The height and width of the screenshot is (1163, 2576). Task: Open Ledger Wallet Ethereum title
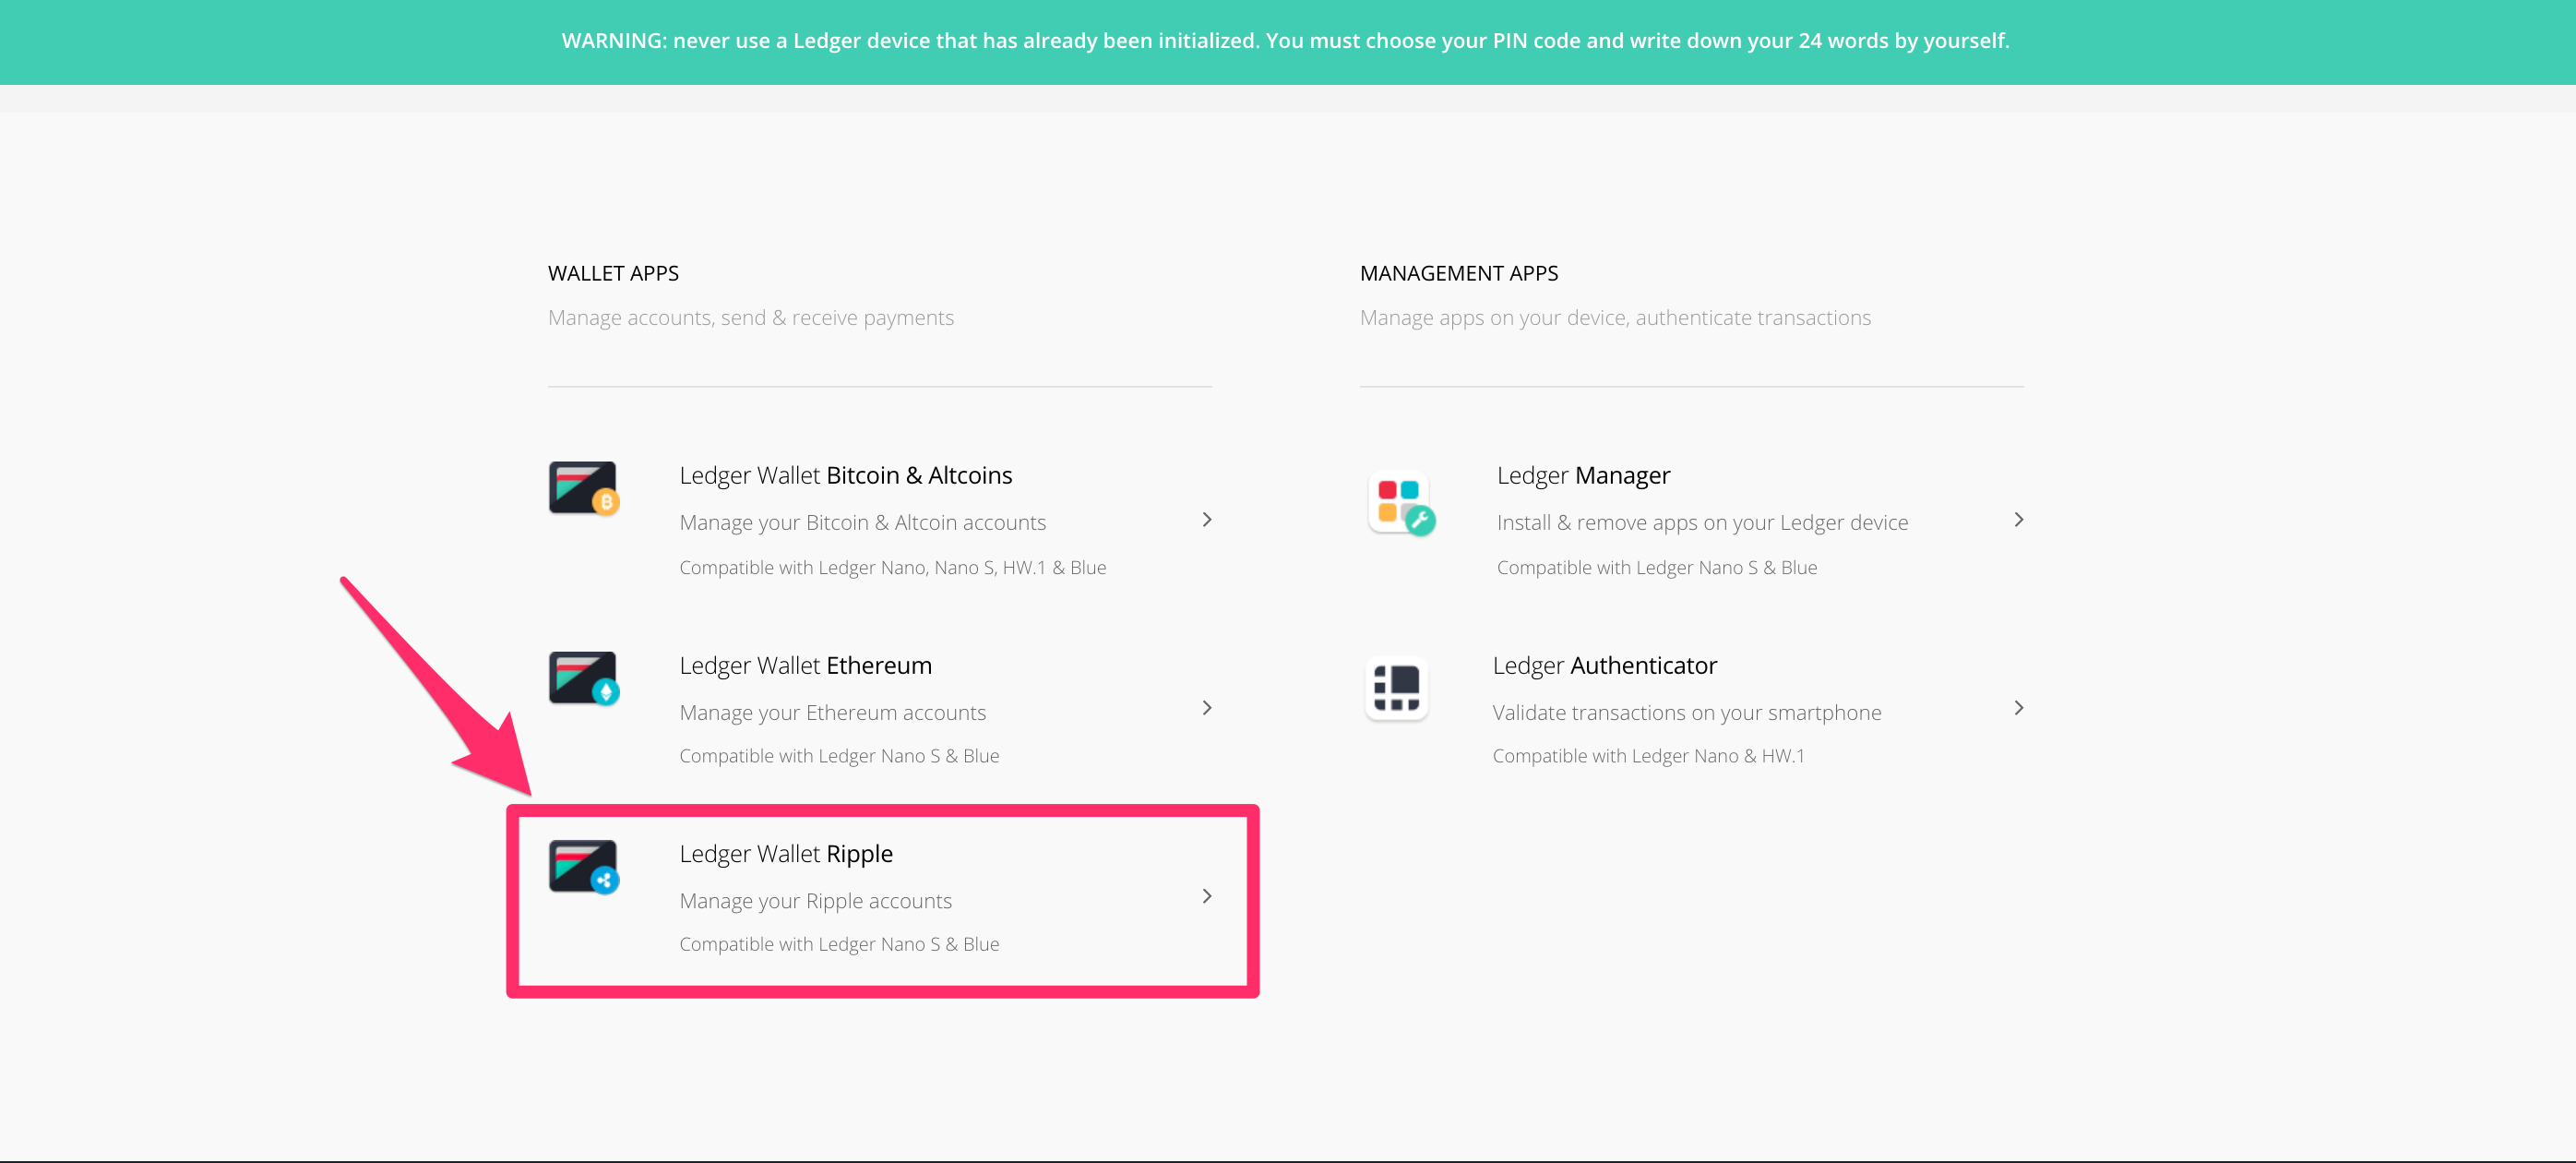[x=805, y=665]
